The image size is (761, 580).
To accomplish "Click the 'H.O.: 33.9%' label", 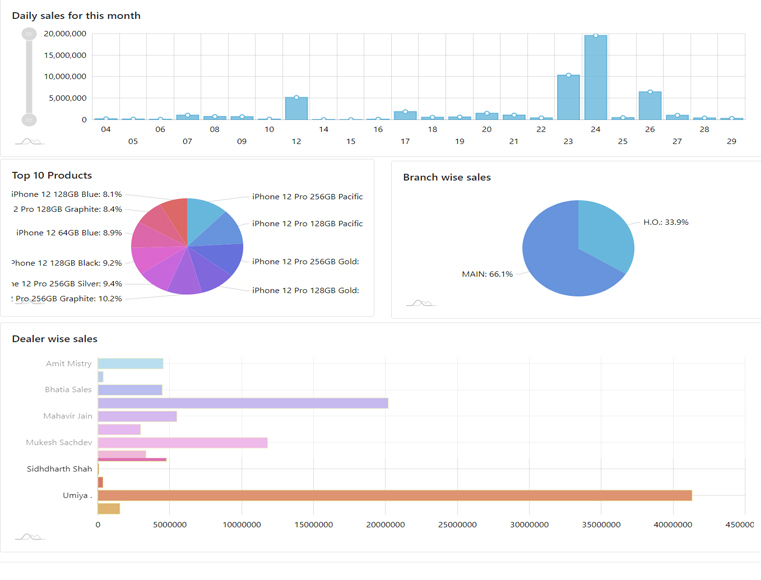I will coord(666,222).
